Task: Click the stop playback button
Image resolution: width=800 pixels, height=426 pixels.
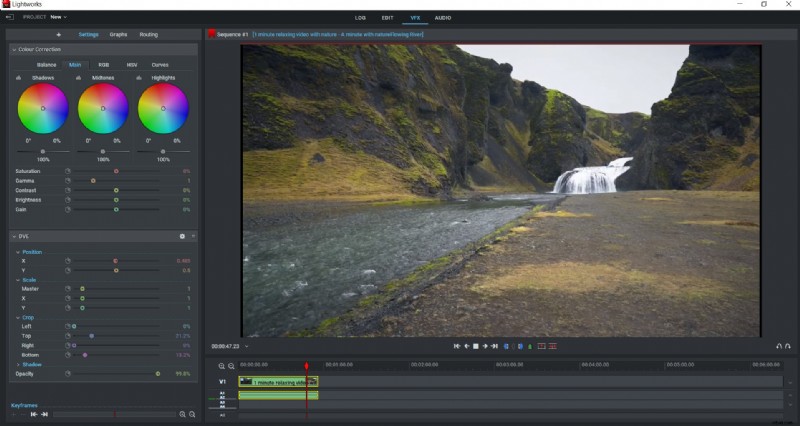Action: (476, 346)
